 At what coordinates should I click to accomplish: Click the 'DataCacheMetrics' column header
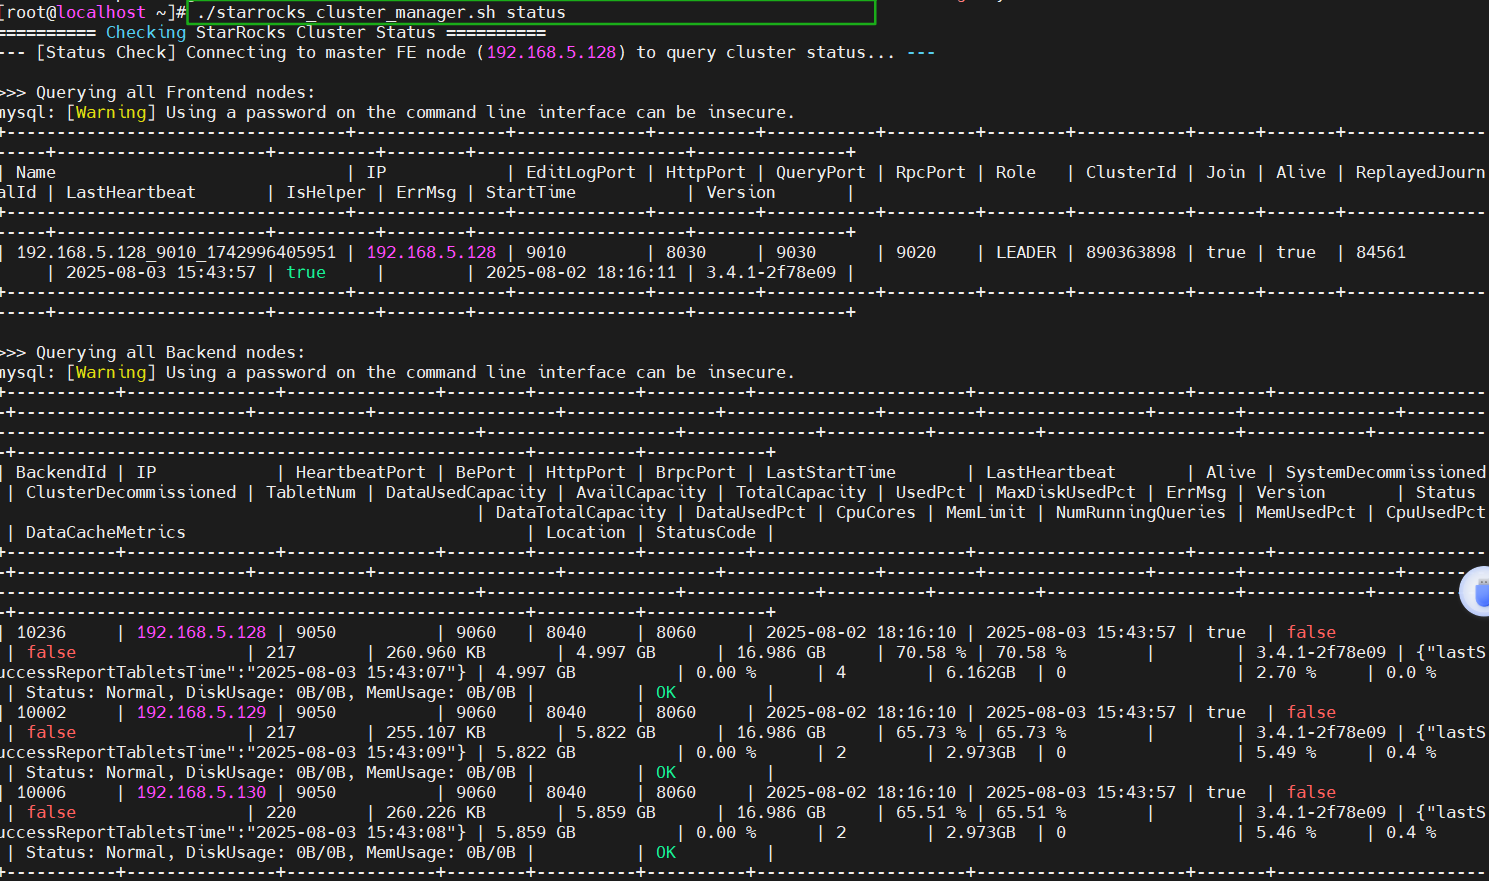tap(106, 532)
